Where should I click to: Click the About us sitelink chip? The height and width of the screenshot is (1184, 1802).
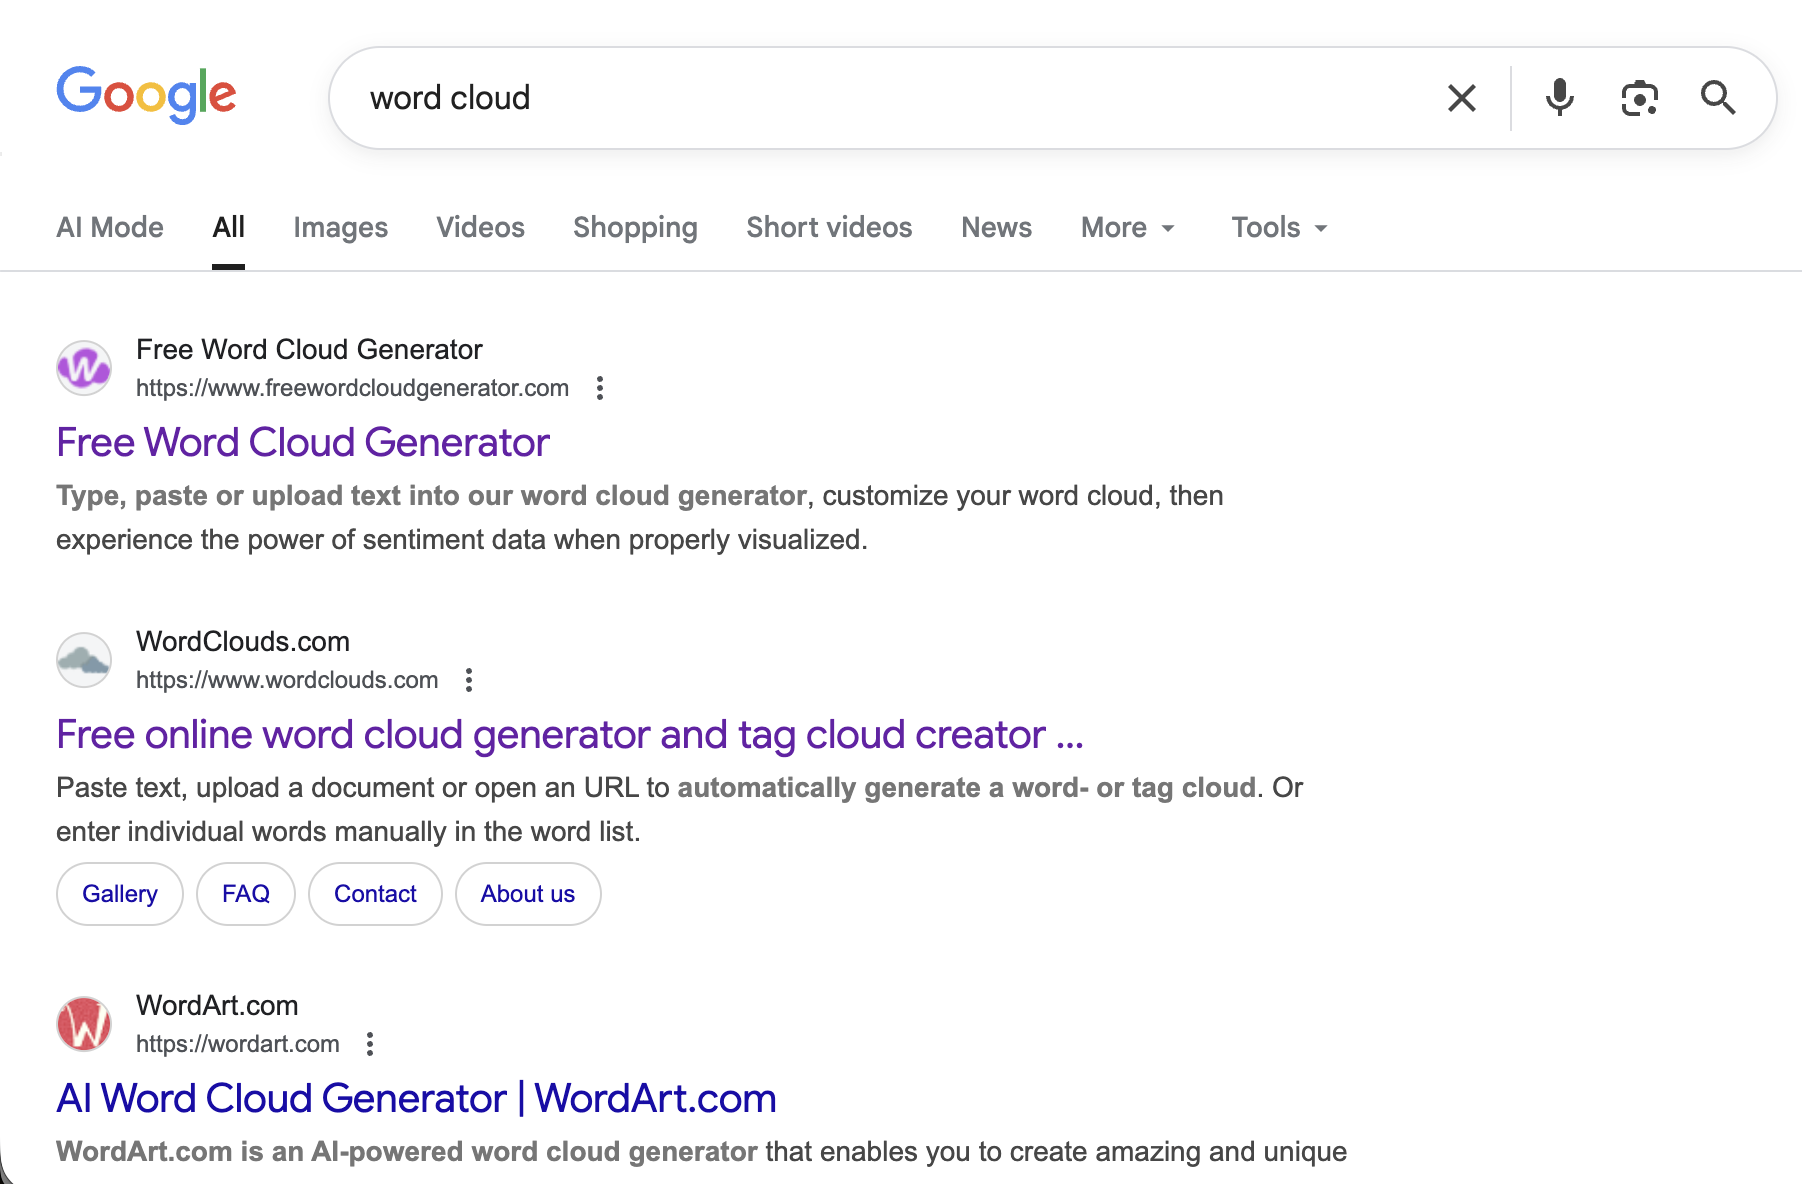528,894
